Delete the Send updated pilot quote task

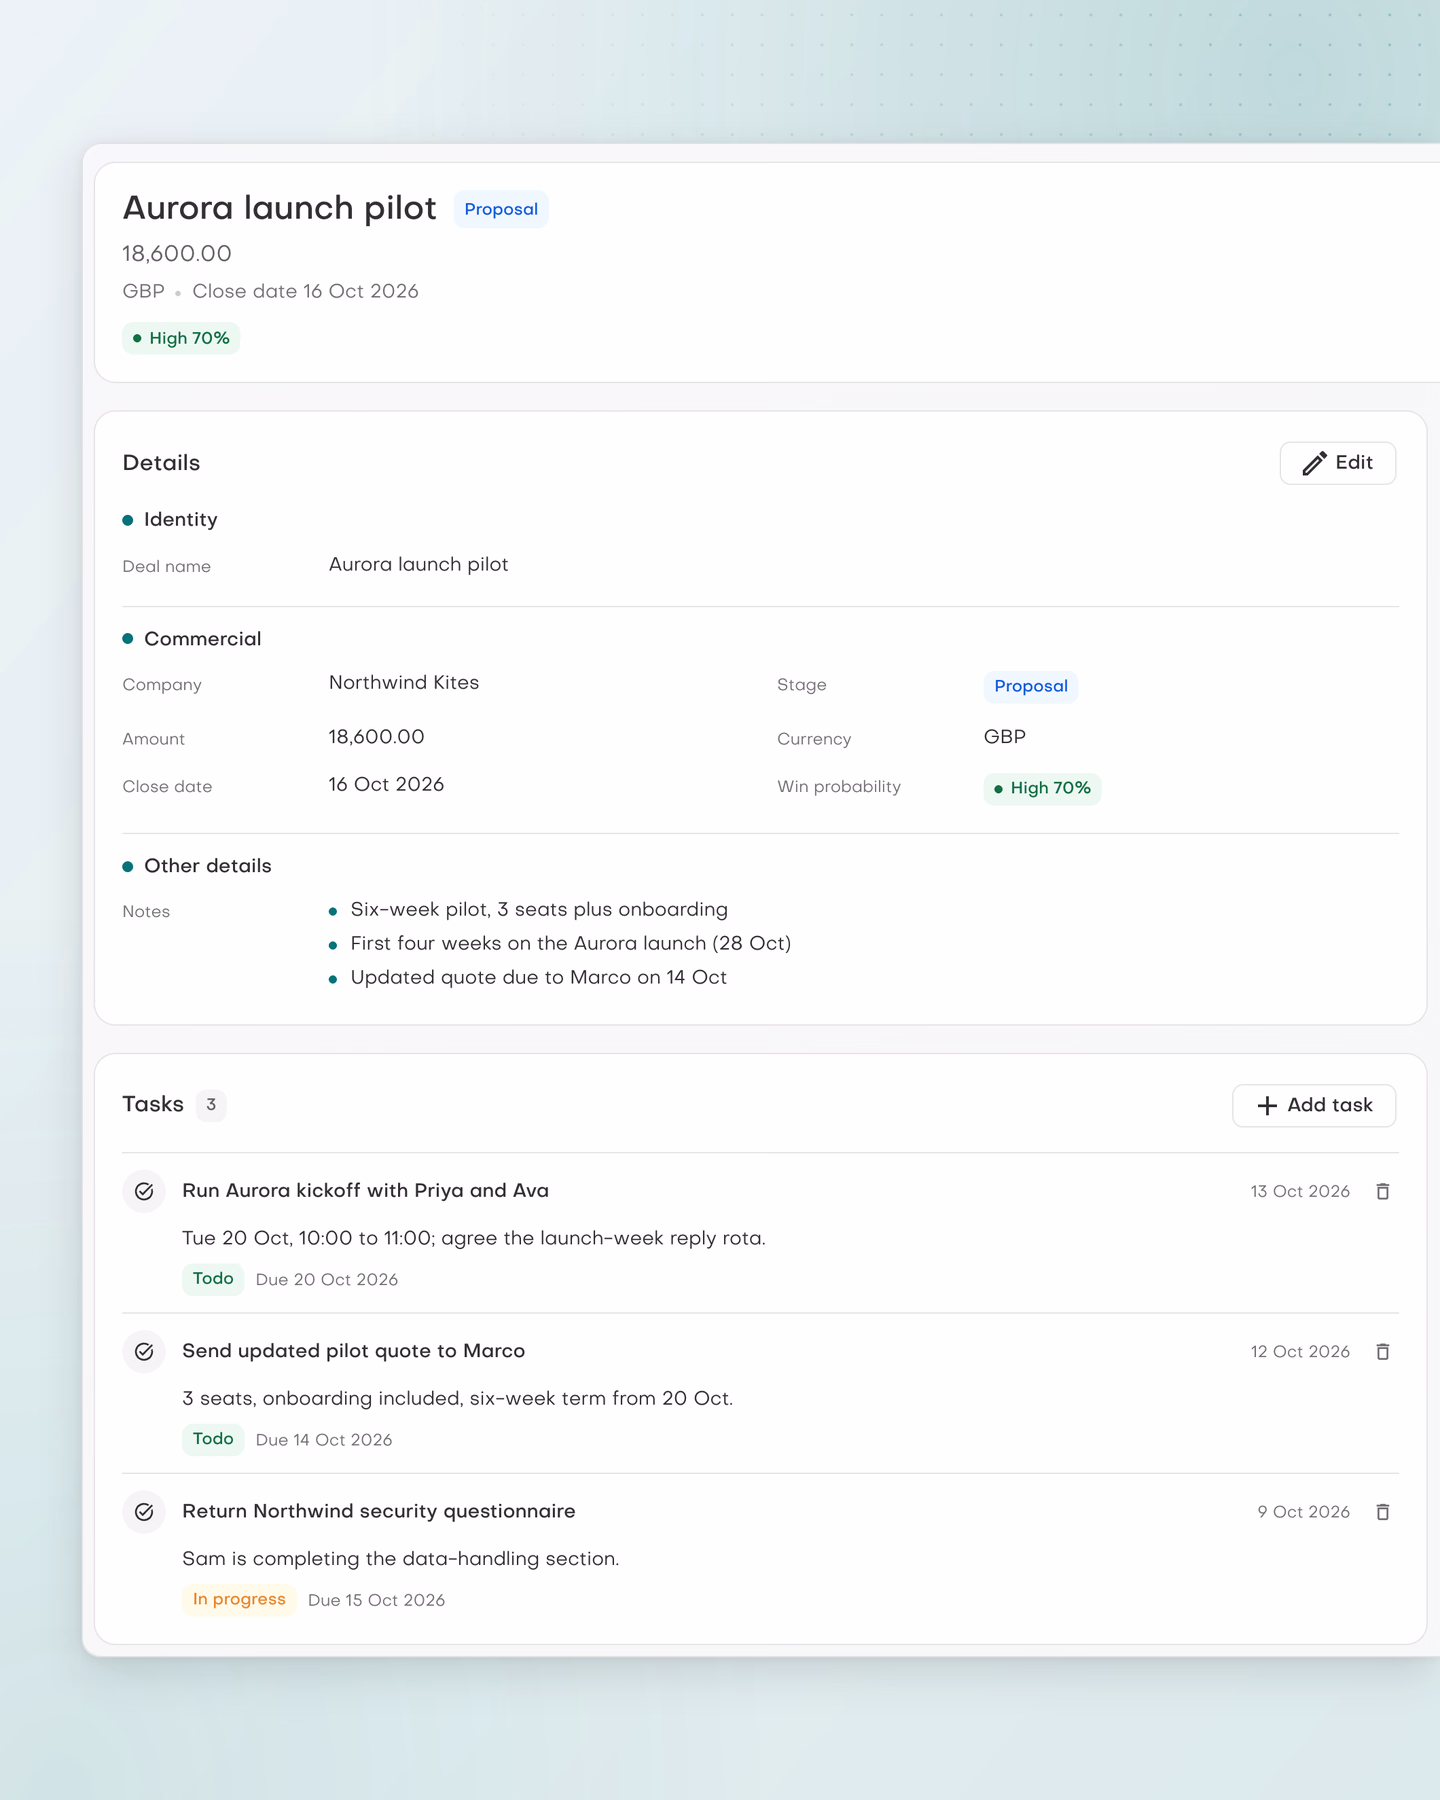point(1383,1352)
